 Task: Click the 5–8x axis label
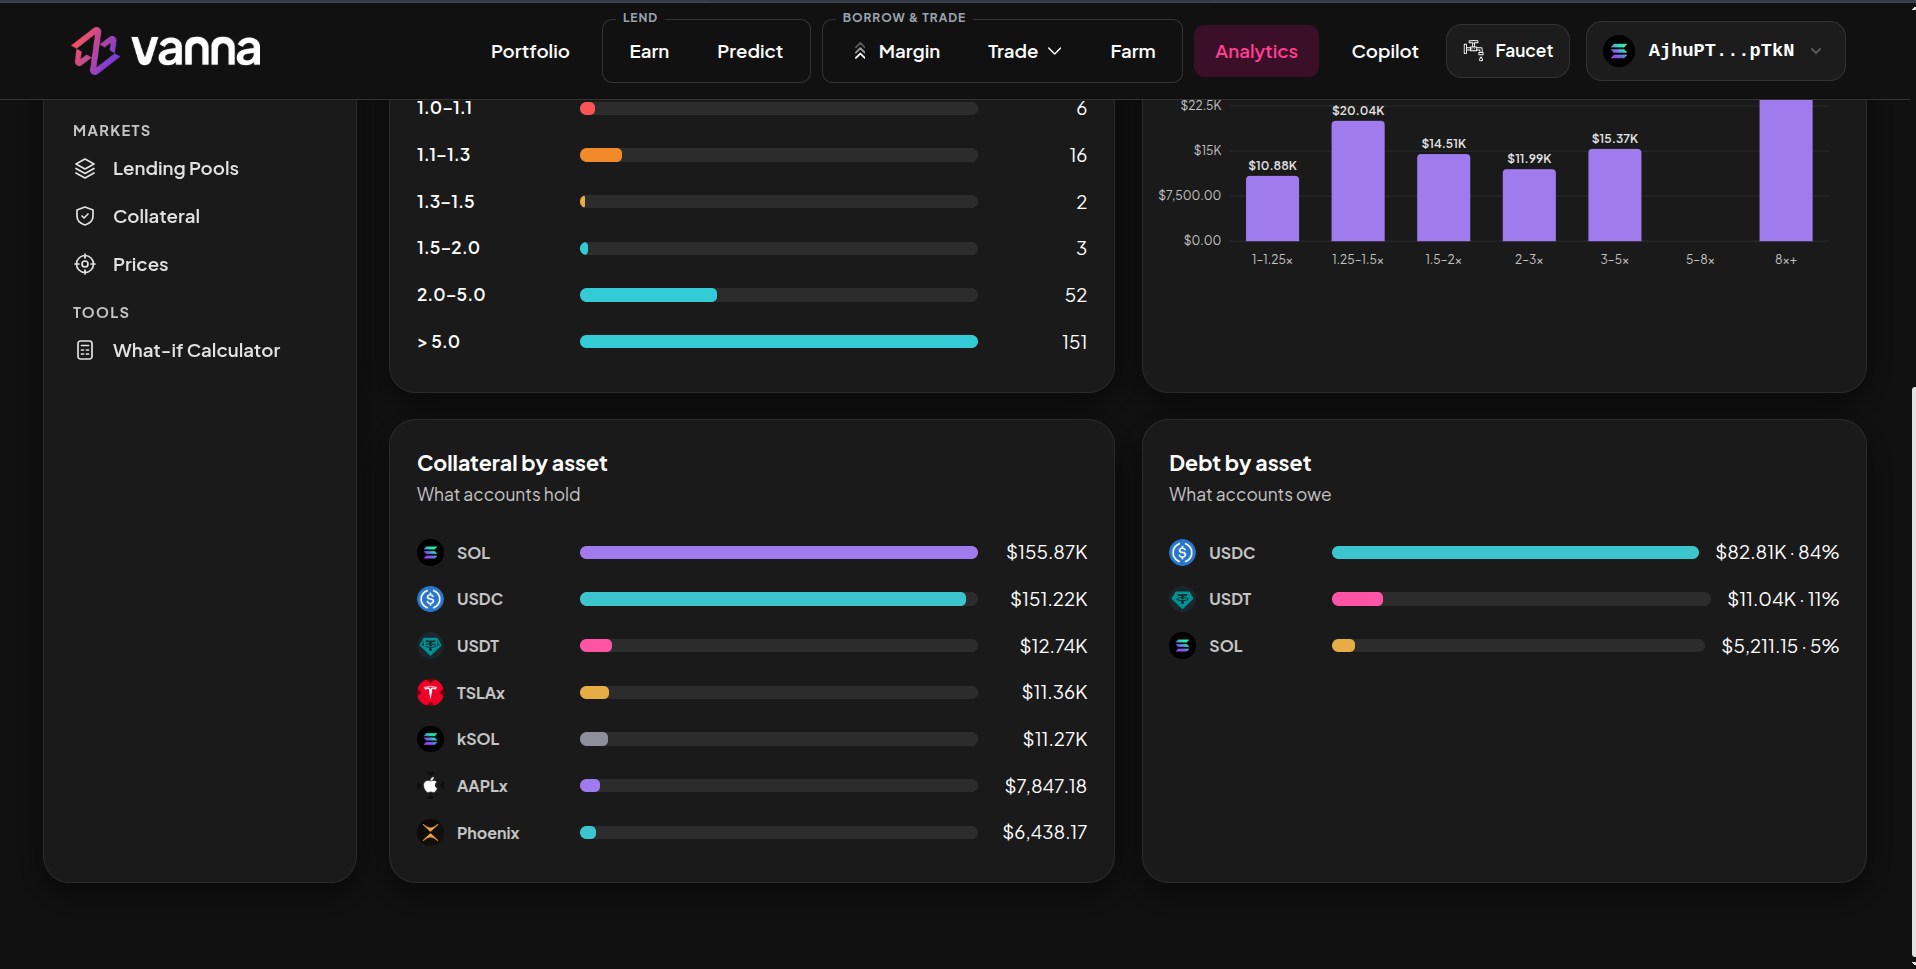coord(1700,259)
